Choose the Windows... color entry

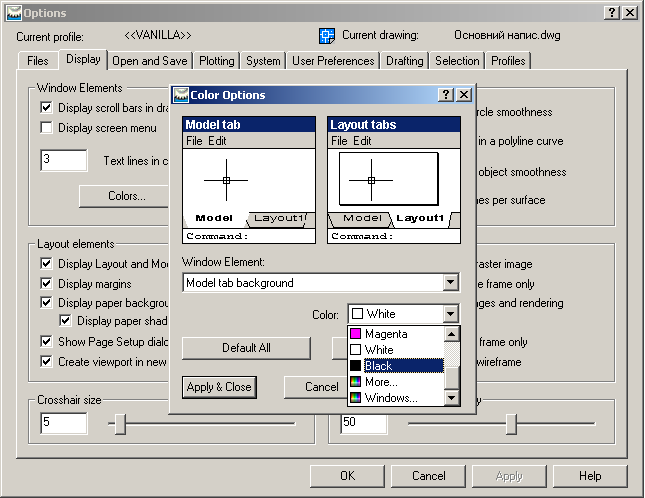point(396,398)
